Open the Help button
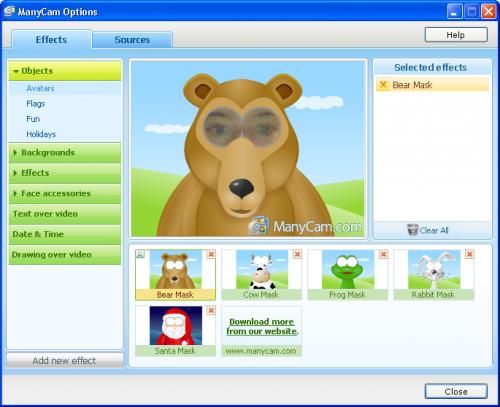The height and width of the screenshot is (407, 500). tap(456, 35)
